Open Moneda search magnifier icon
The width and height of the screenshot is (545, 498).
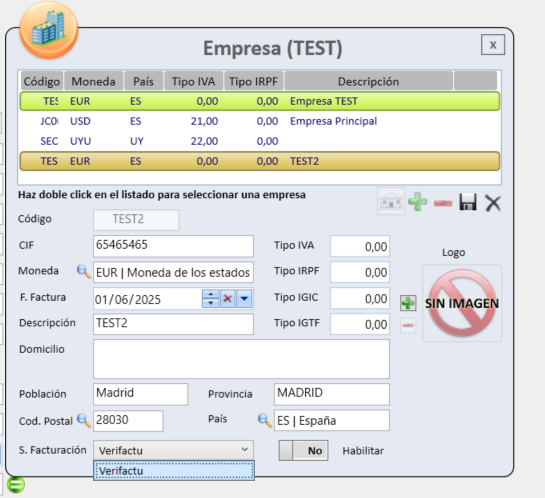83,271
